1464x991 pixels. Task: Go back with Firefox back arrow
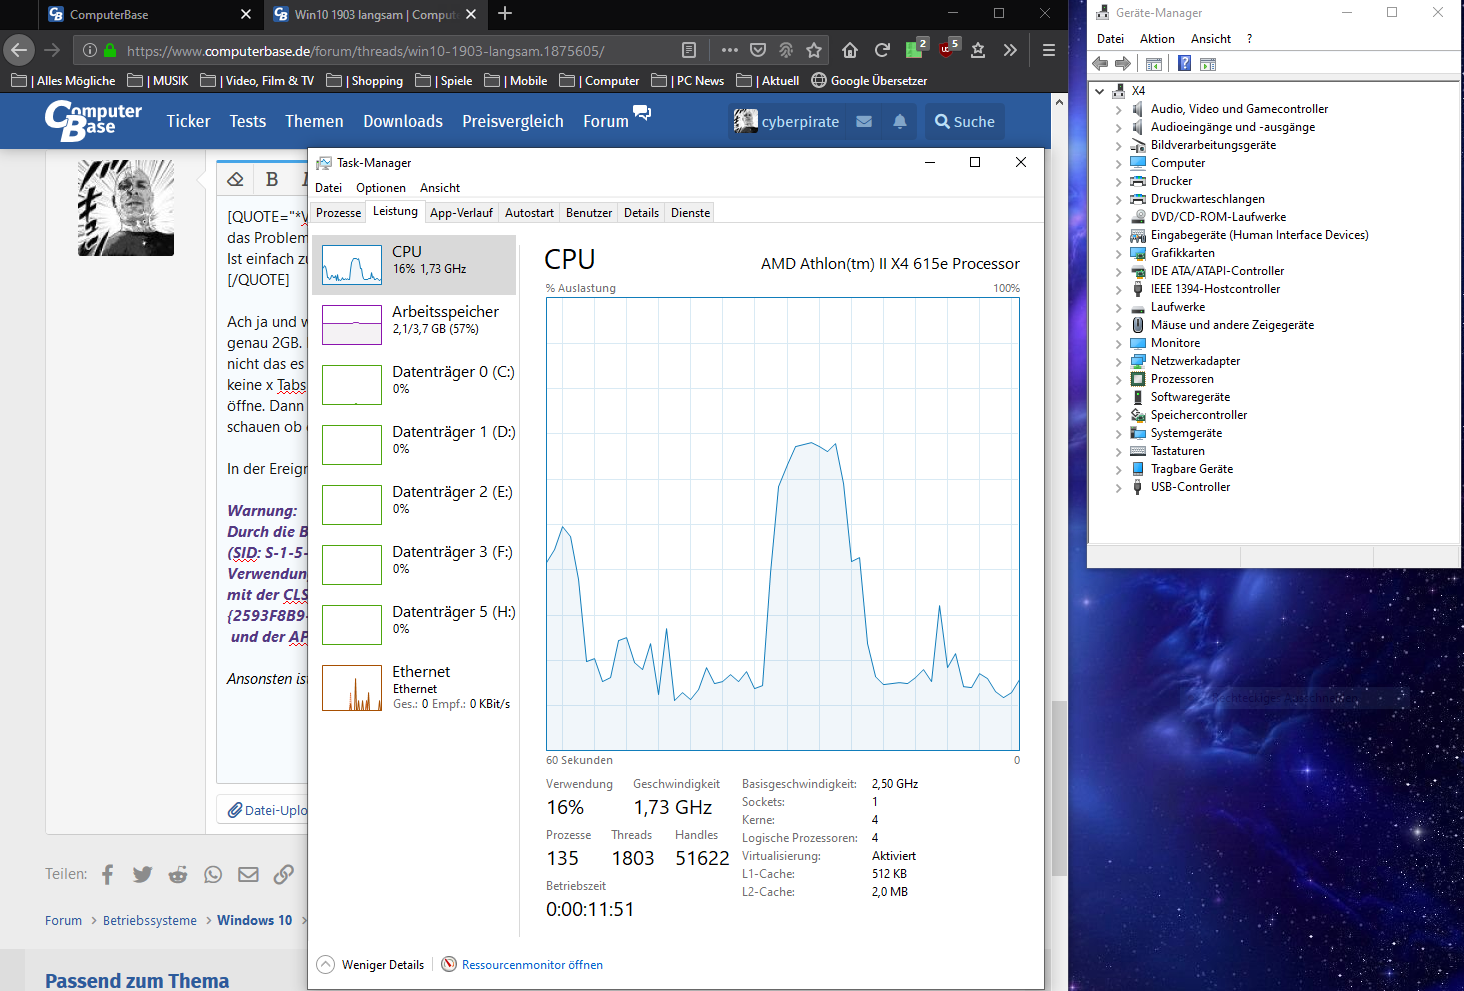click(19, 50)
